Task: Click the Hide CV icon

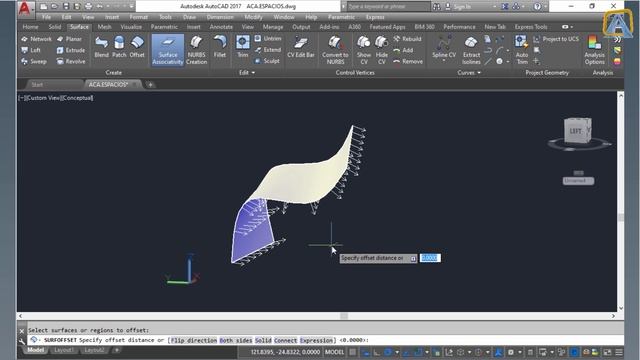Action: click(x=382, y=50)
